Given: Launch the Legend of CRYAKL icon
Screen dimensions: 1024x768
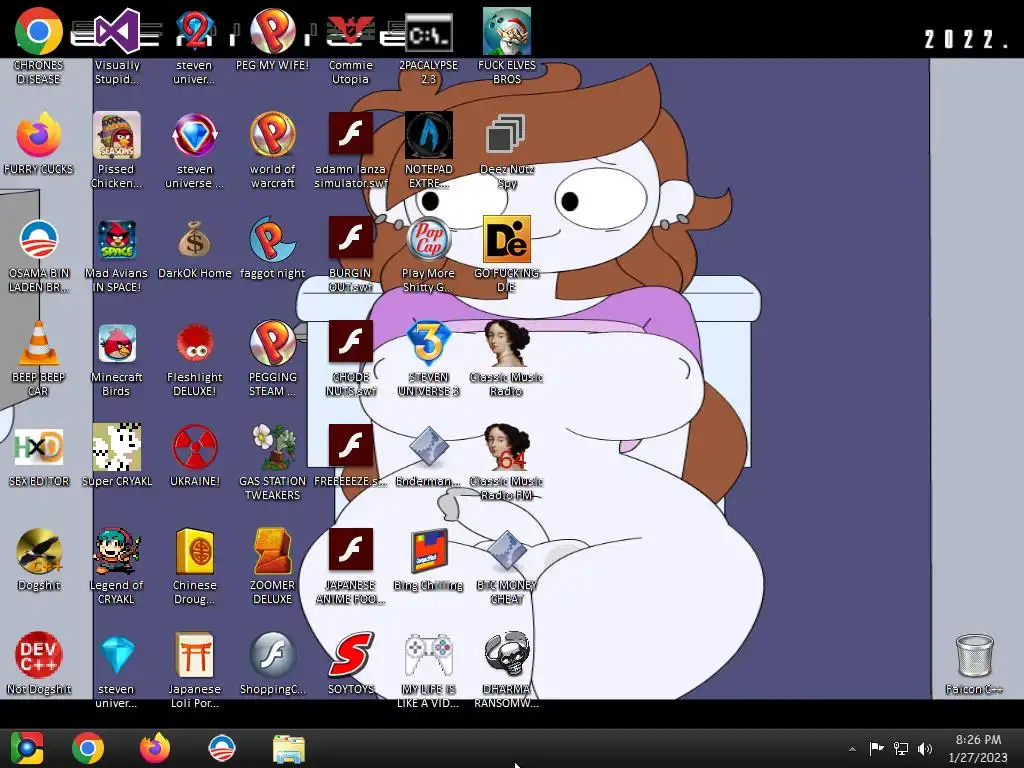Looking at the screenshot, I should pos(116,552).
